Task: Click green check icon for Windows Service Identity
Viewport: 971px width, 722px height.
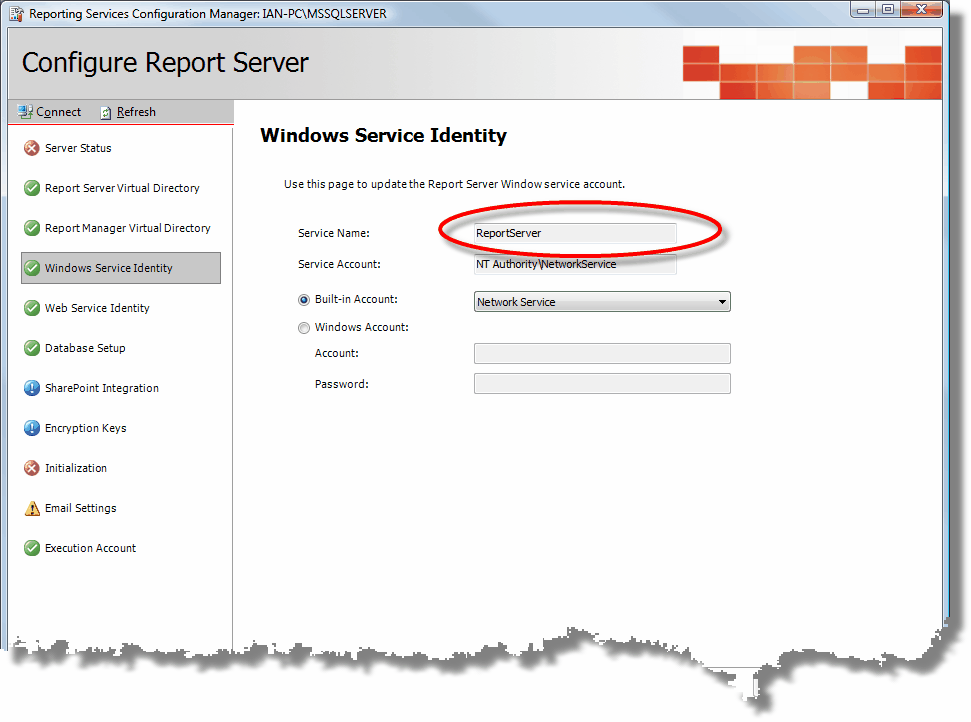Action: click(x=32, y=268)
